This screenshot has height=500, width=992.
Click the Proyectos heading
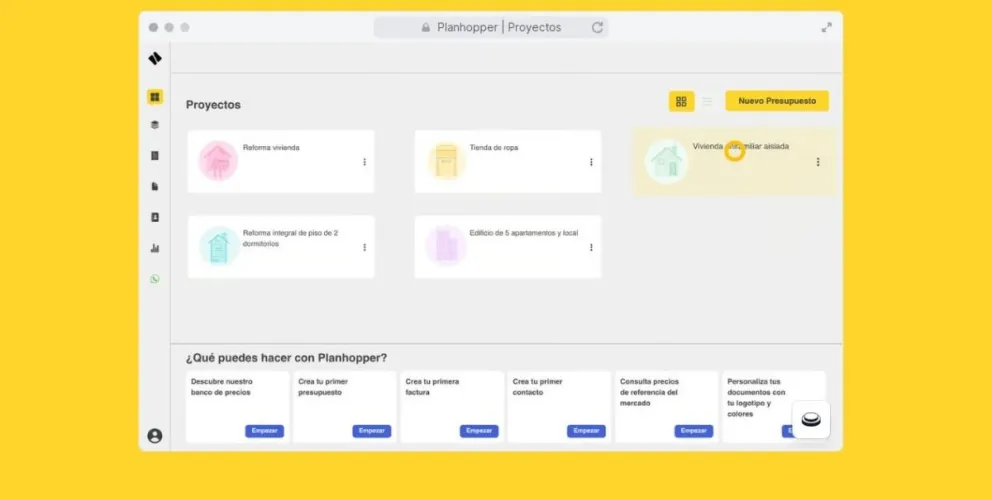click(213, 105)
